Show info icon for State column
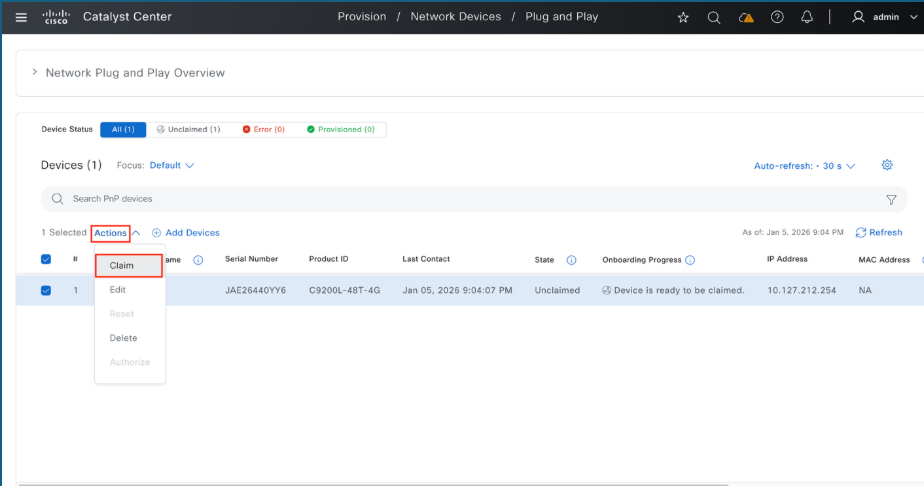The image size is (924, 486). pos(571,260)
